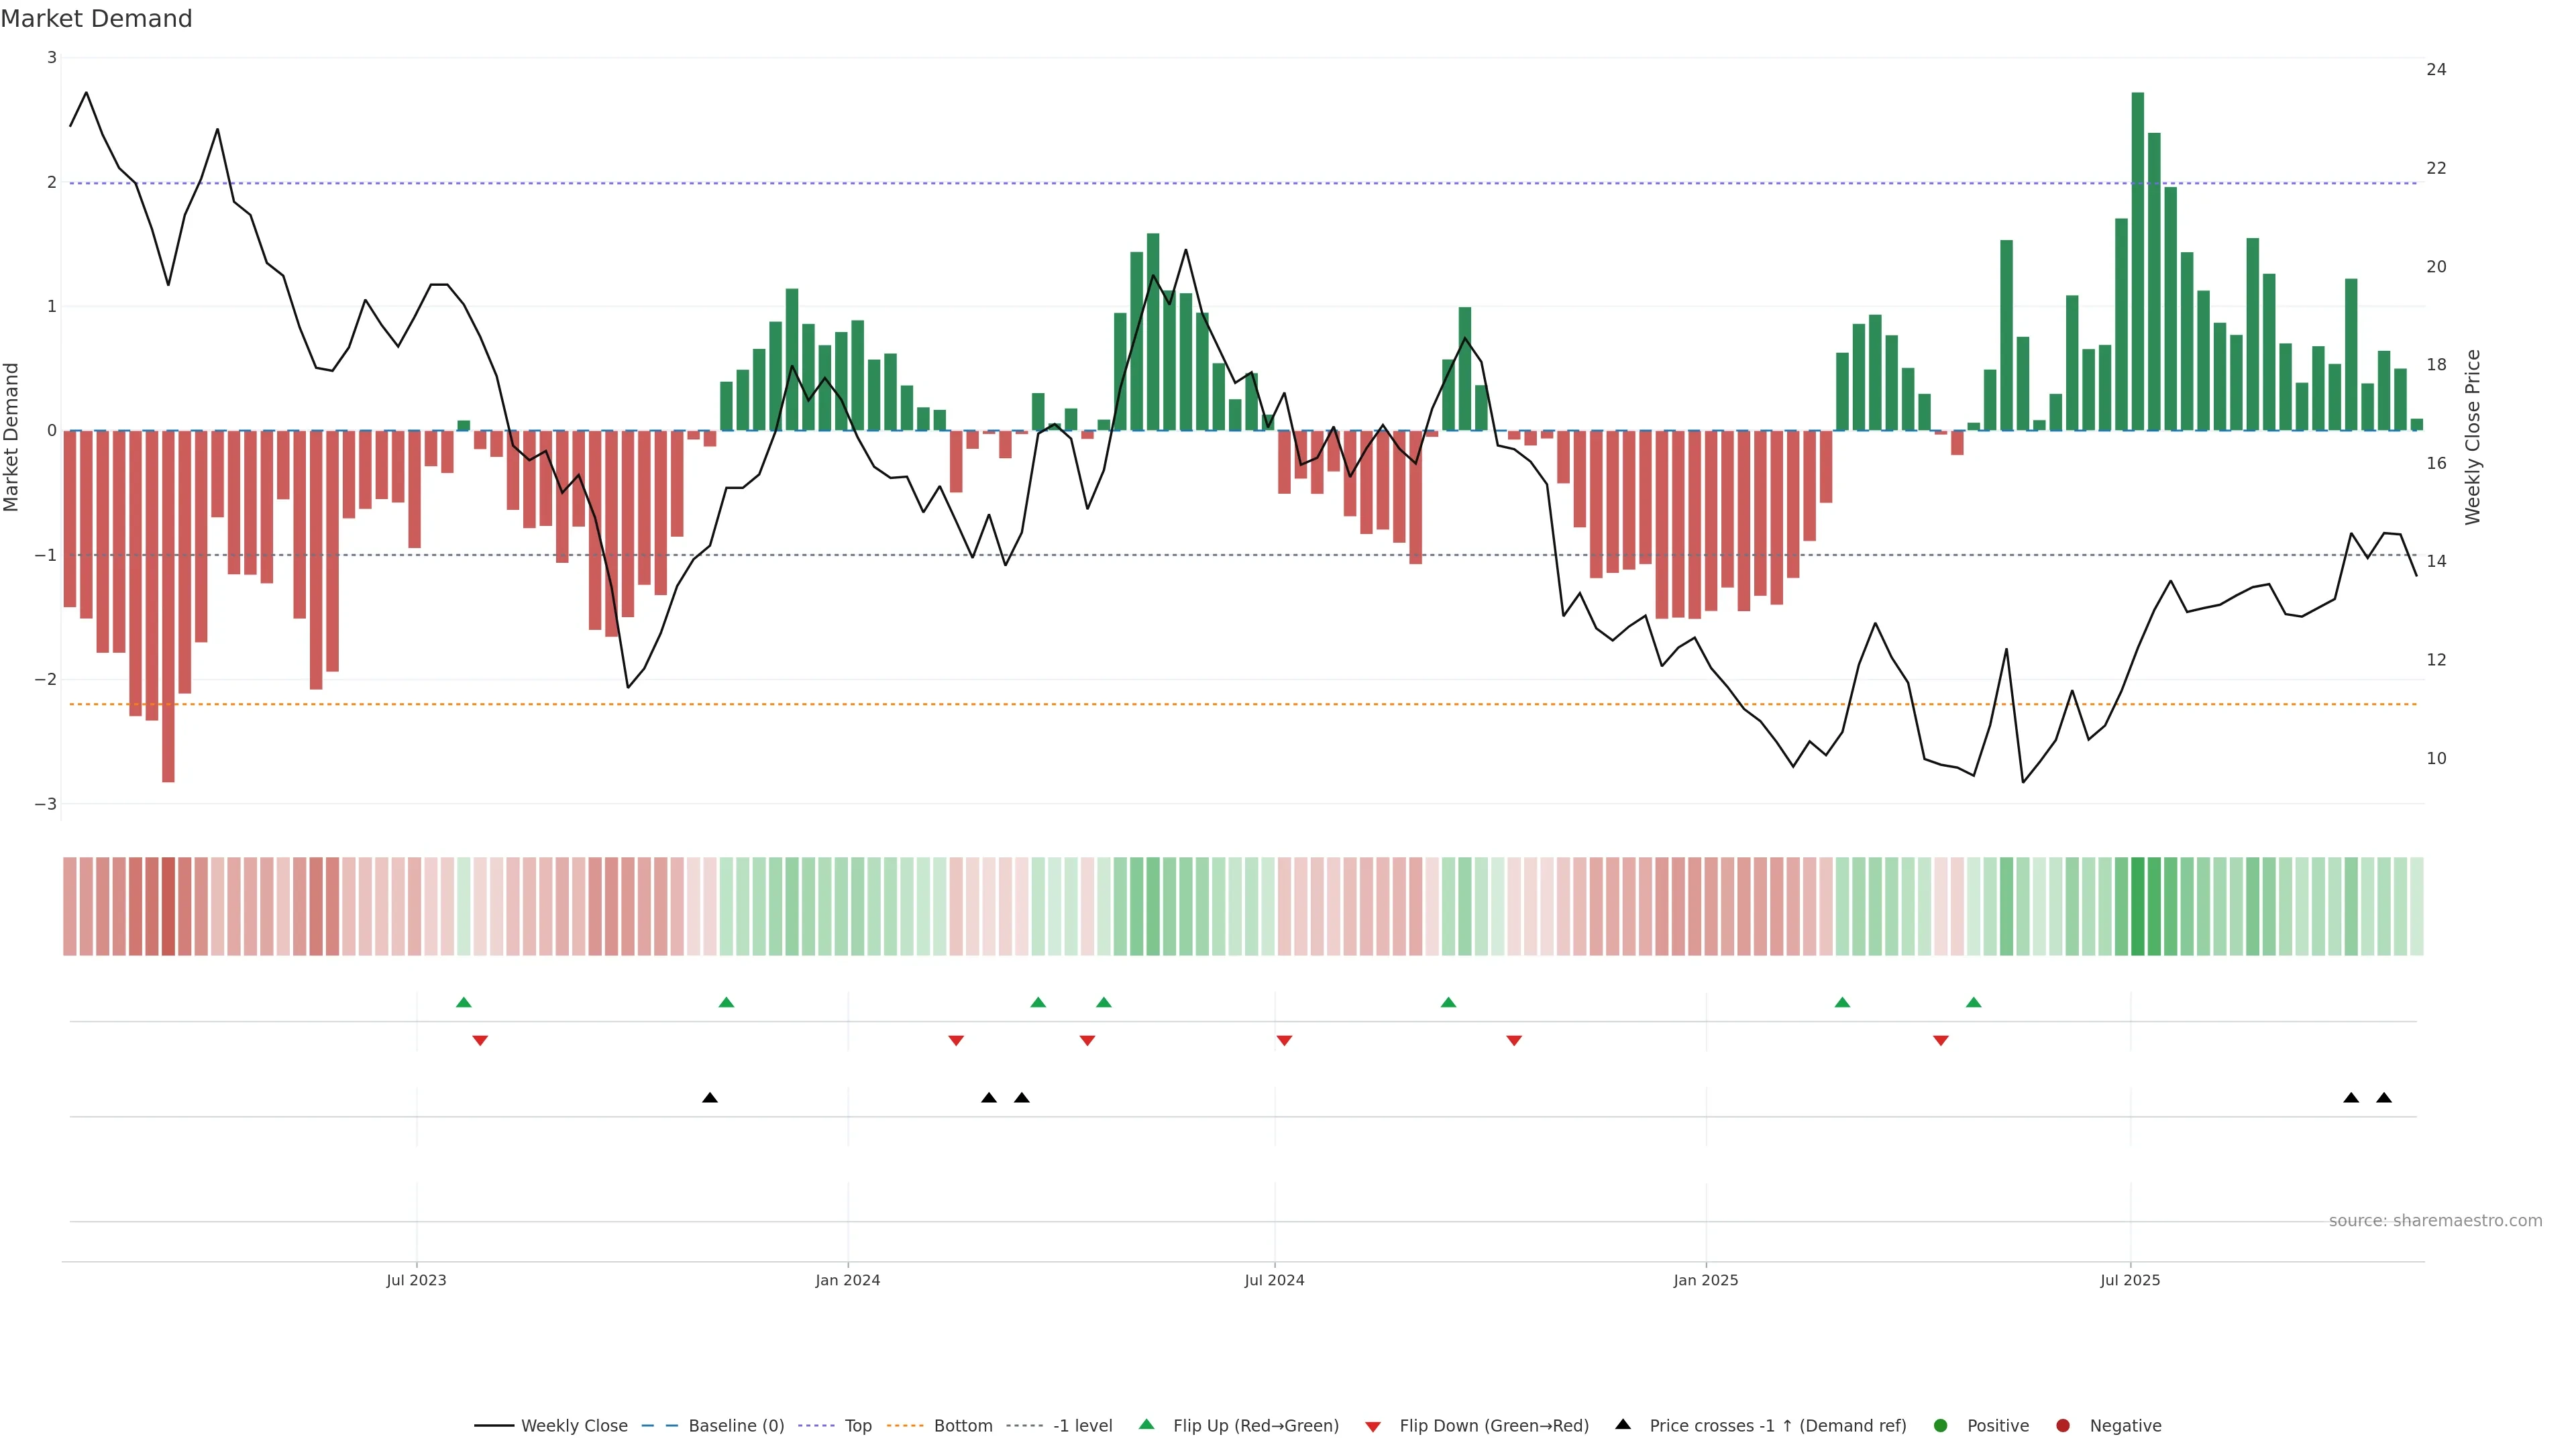The image size is (2576, 1449).
Task: Click the Market Demand chart title
Action: point(96,18)
